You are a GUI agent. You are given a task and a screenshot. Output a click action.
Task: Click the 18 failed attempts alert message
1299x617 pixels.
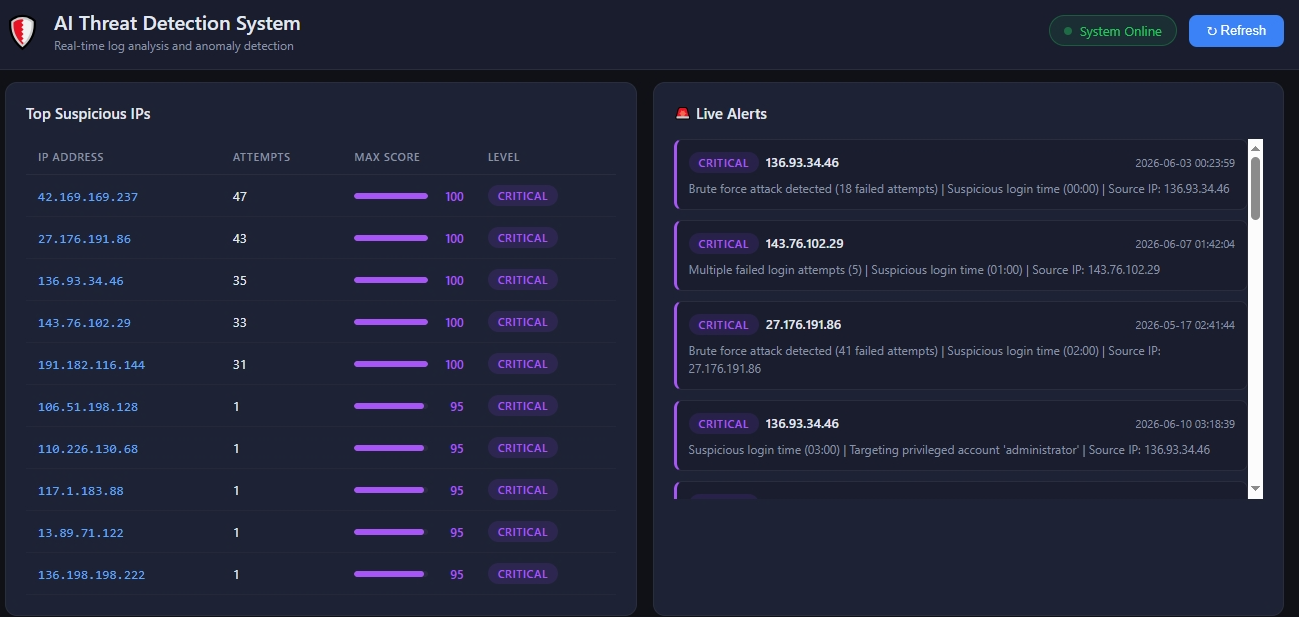coord(959,189)
